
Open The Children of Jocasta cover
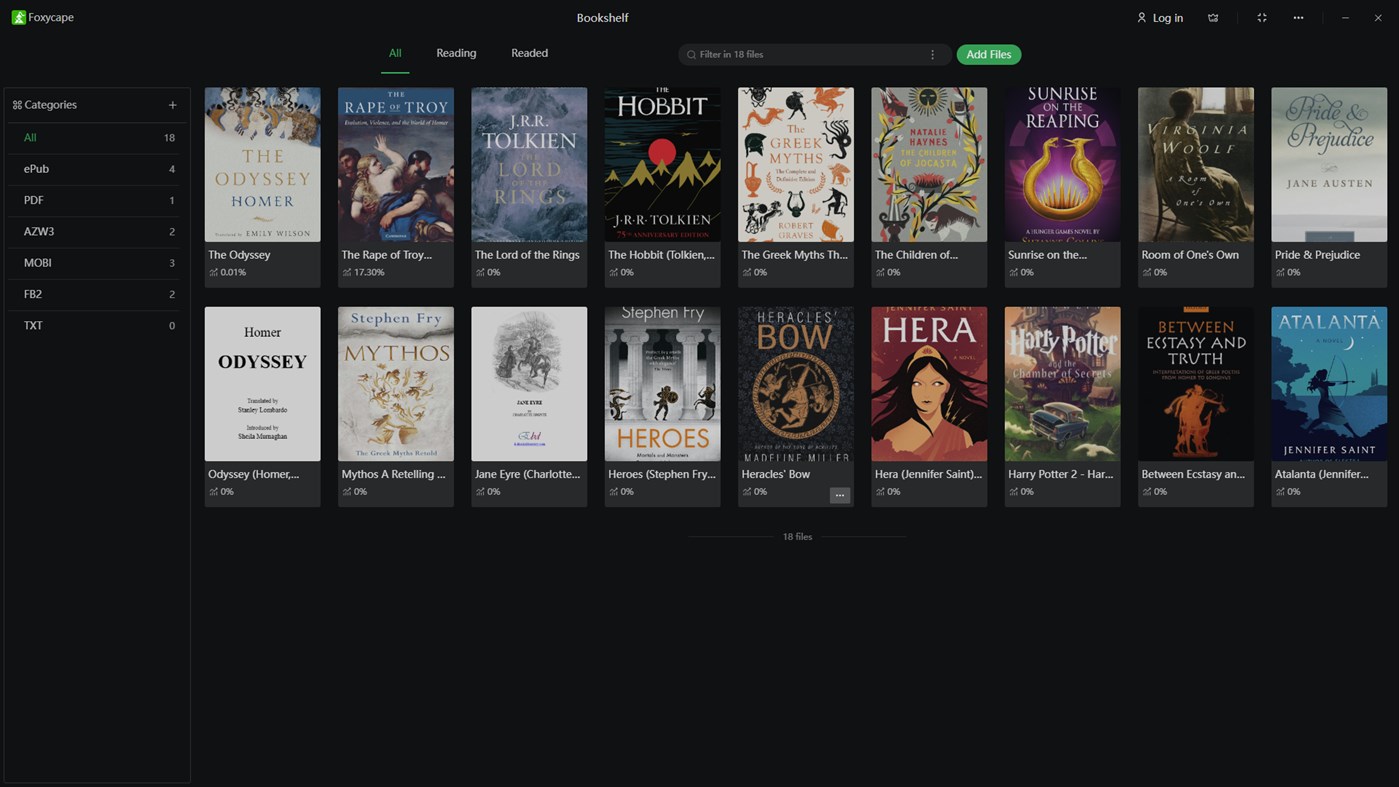coord(929,164)
